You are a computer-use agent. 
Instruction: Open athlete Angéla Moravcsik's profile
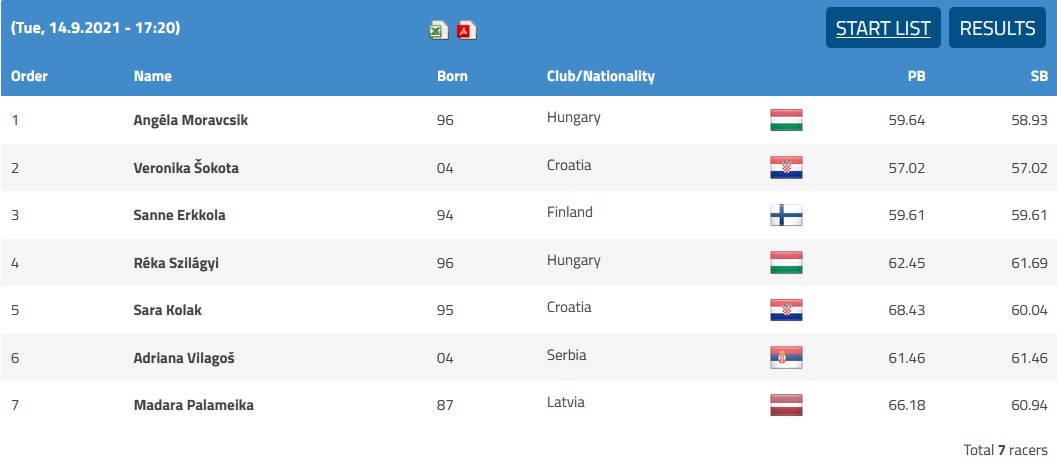(x=191, y=121)
